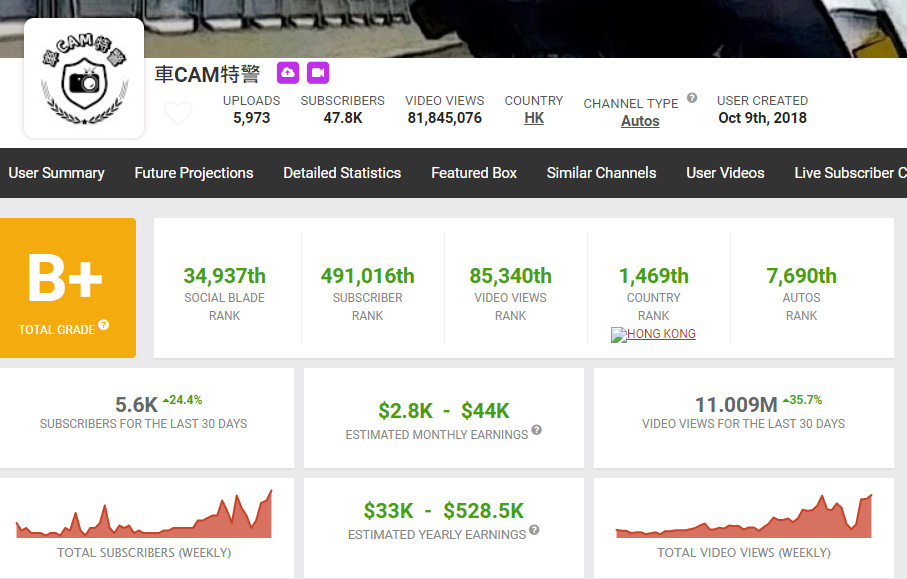The image size is (907, 579).
Task: Open the Detailed Statistics tab
Action: pos(342,173)
